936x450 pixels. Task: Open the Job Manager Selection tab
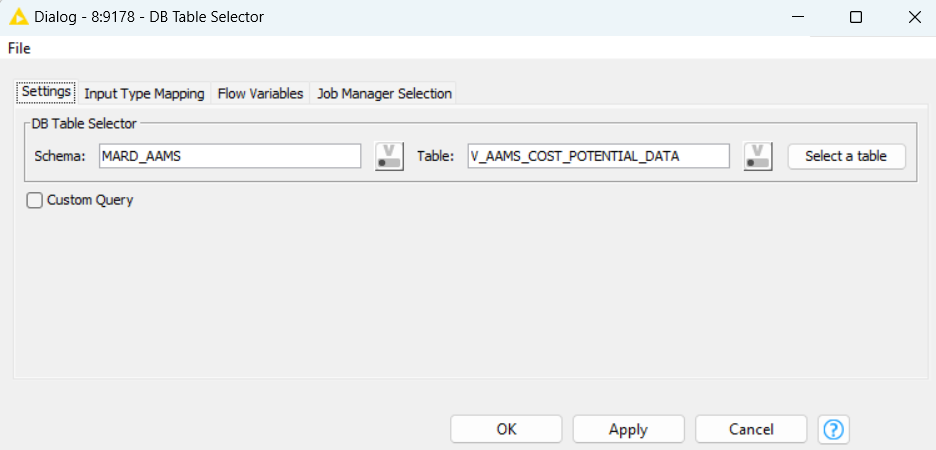coord(384,93)
